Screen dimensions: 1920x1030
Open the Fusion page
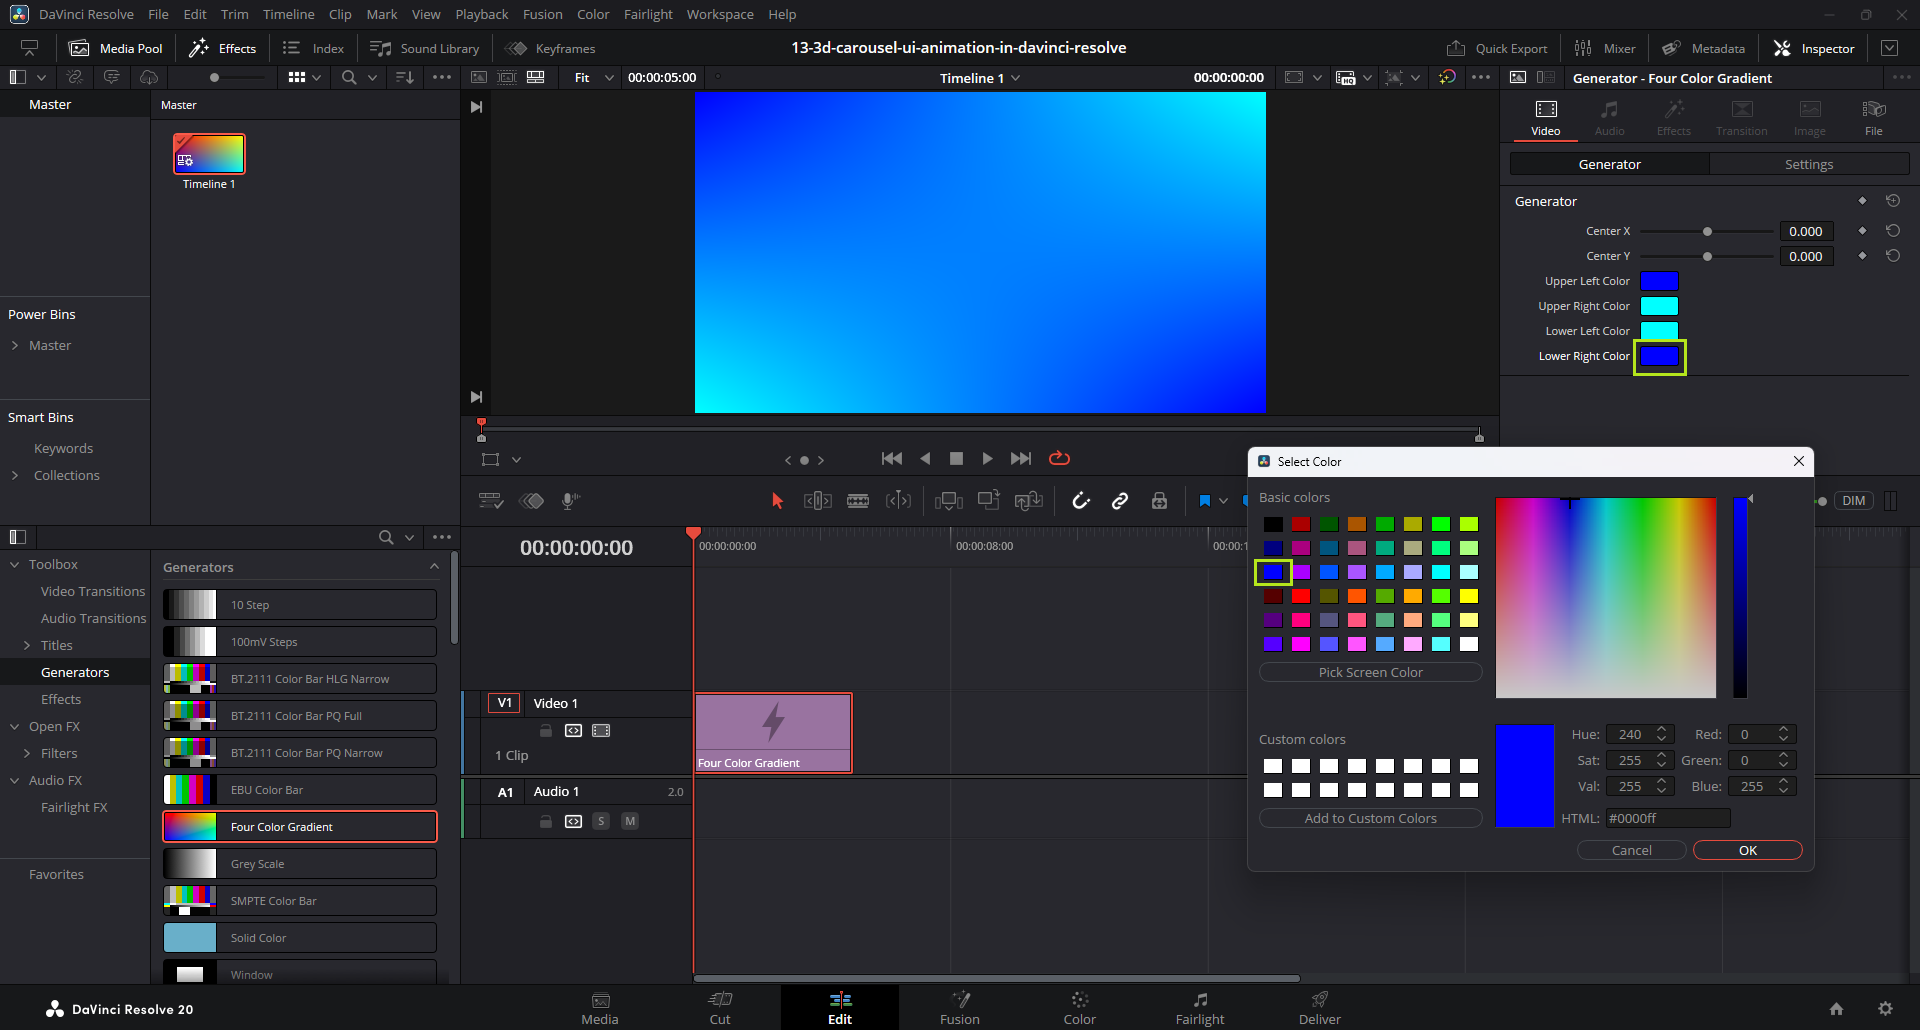pos(959,1008)
